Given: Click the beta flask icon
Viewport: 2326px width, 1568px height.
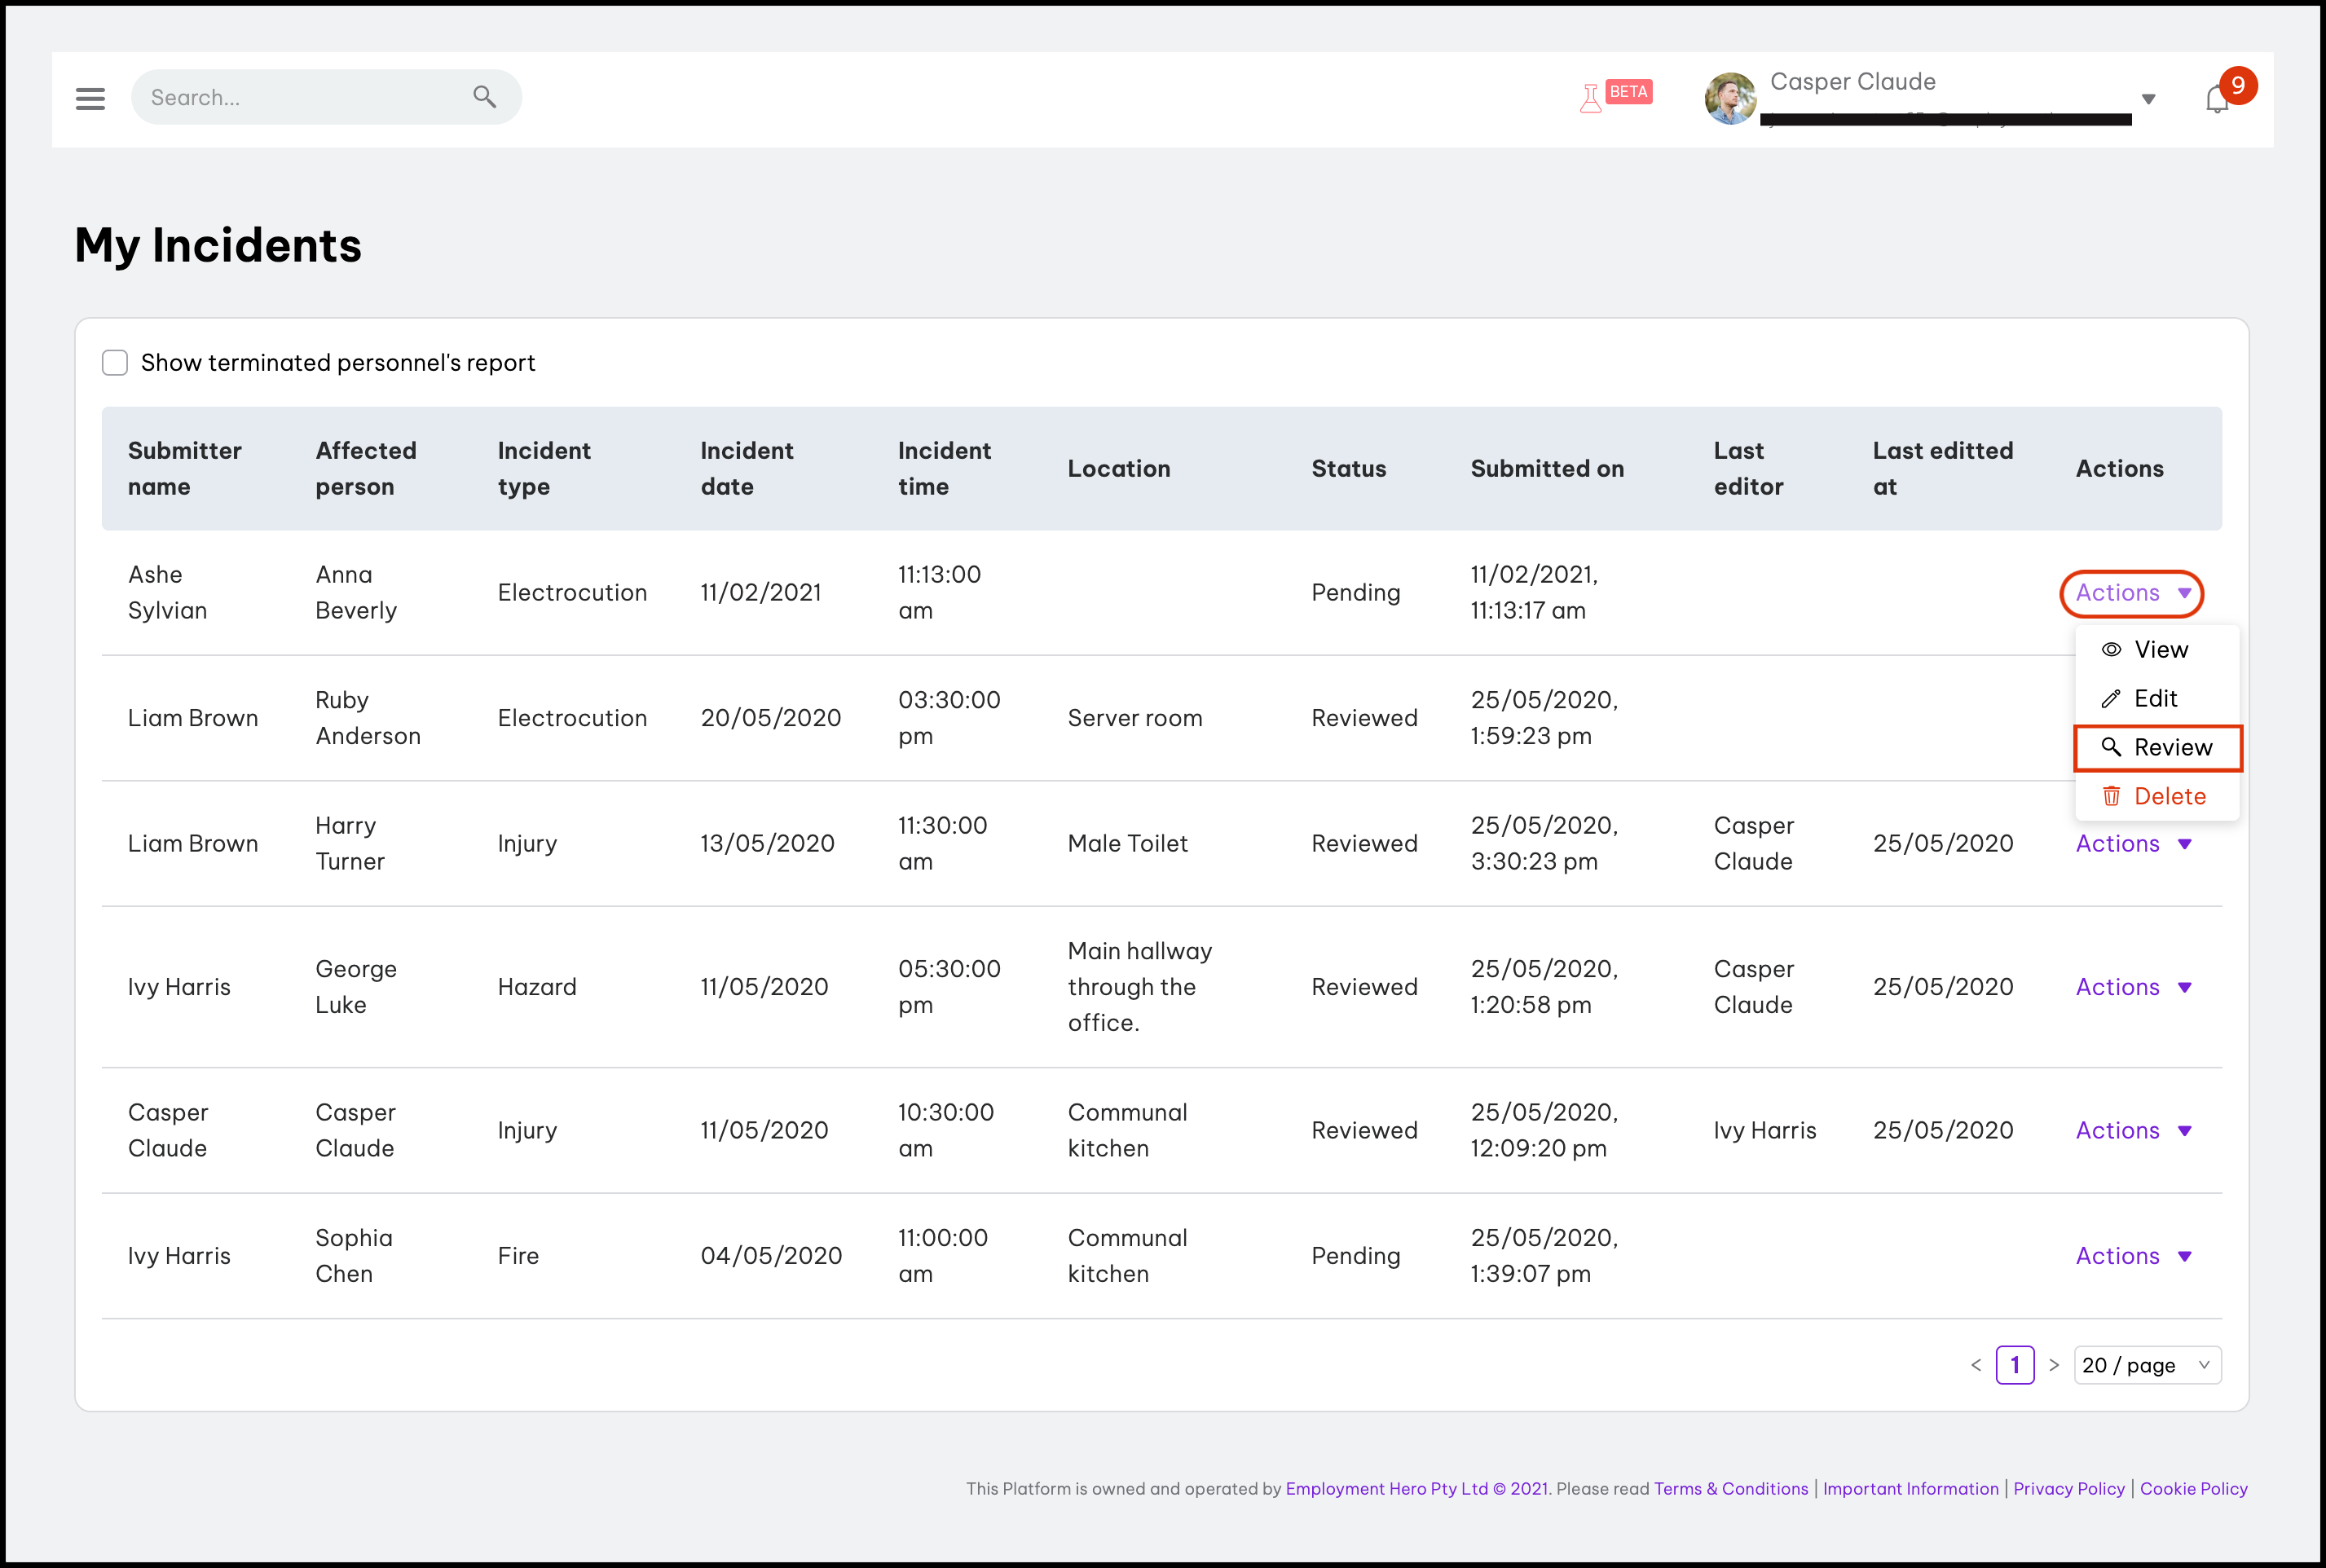Looking at the screenshot, I should [1591, 98].
